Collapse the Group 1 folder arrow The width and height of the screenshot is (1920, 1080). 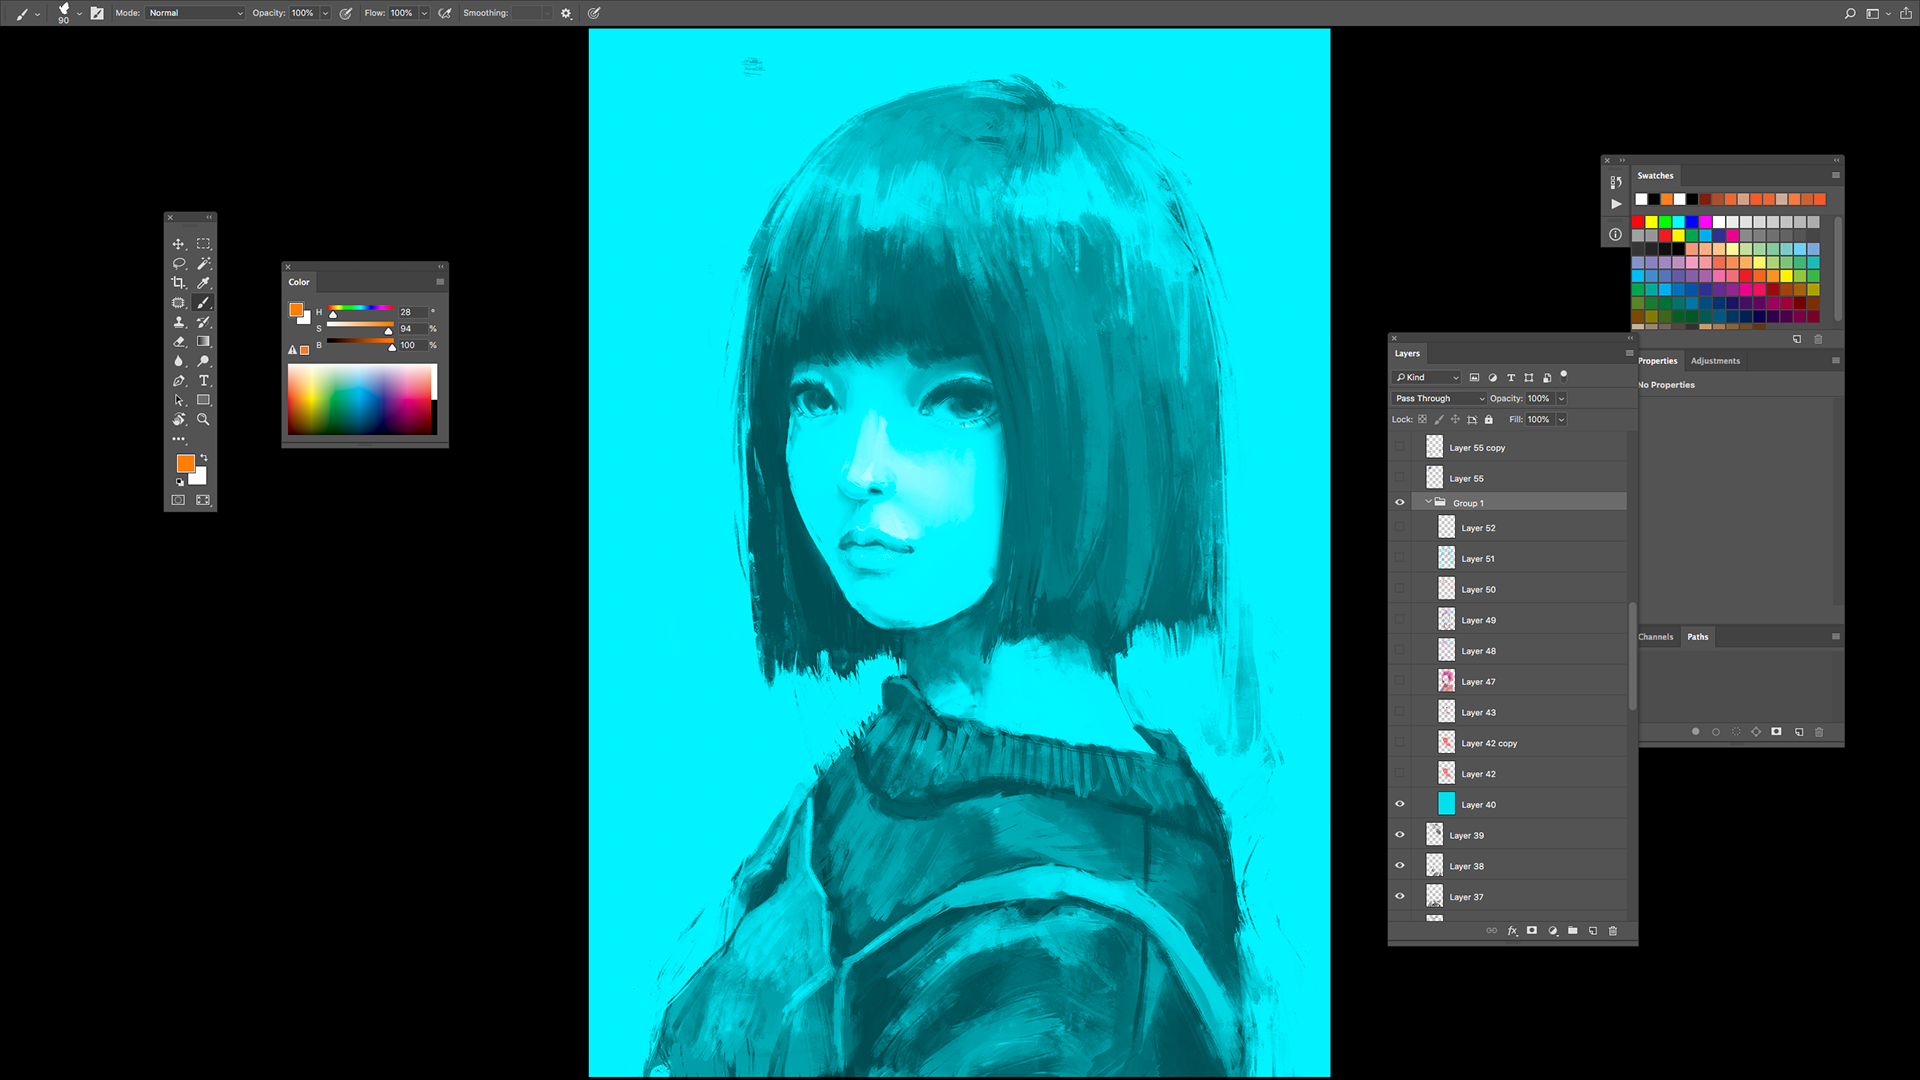[1428, 502]
